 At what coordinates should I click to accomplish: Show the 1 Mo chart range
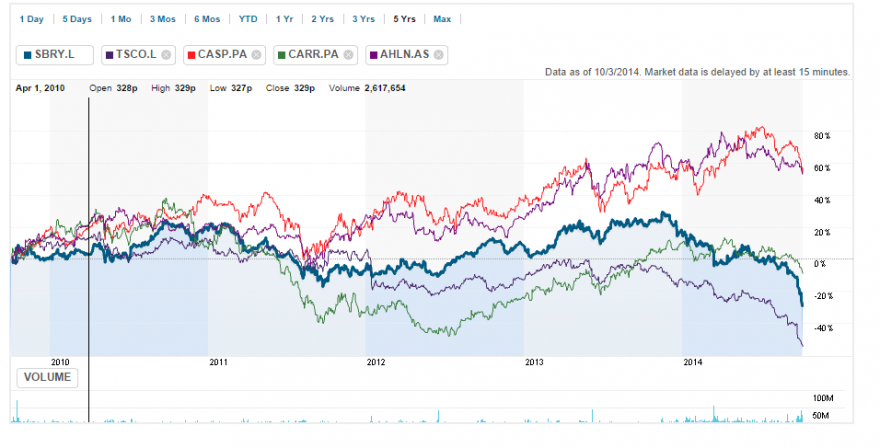click(121, 19)
